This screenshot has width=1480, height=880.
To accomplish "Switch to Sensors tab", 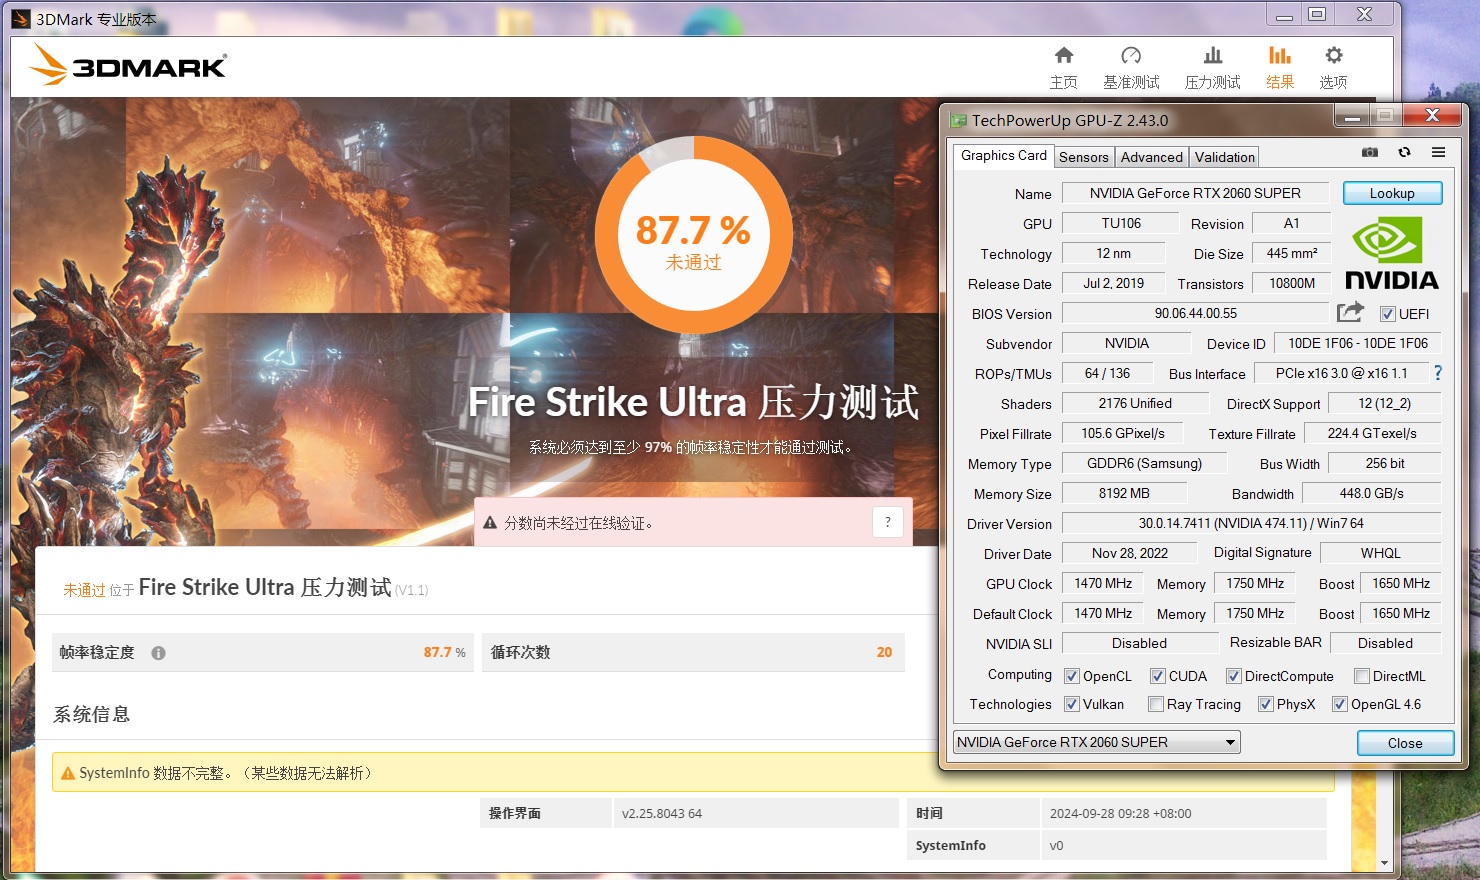I will [1084, 157].
